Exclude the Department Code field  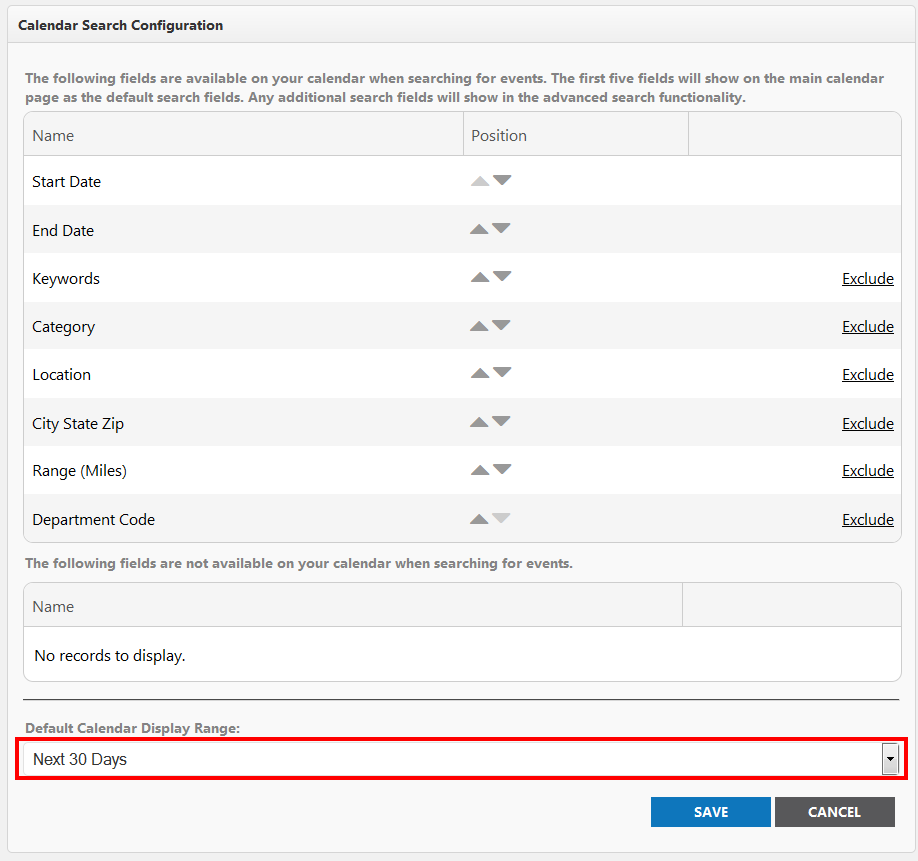[x=868, y=520]
